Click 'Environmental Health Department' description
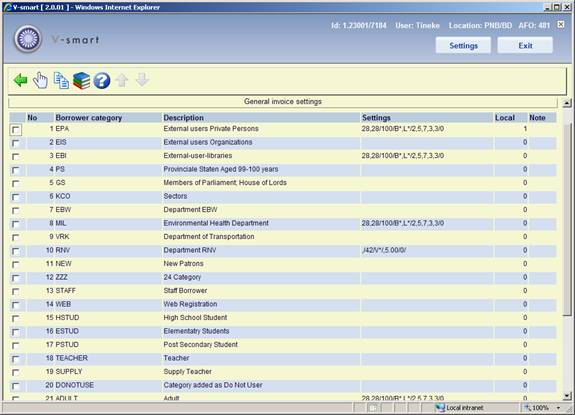Image resolution: width=575 pixels, height=415 pixels. 216,223
